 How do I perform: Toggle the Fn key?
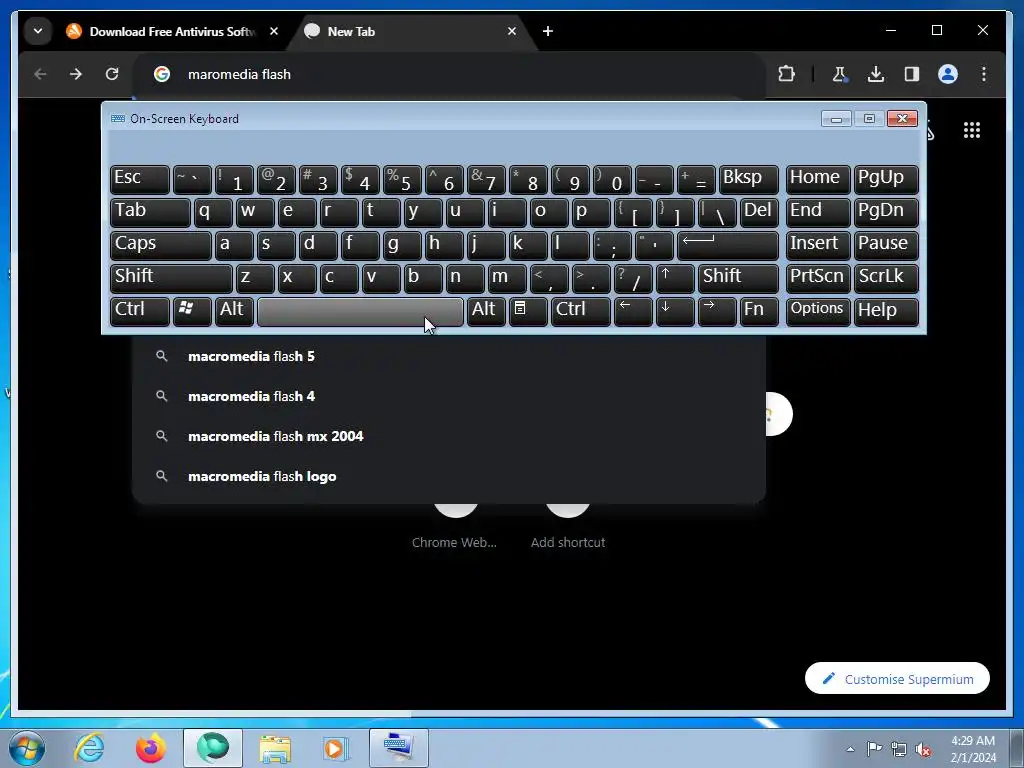point(759,312)
